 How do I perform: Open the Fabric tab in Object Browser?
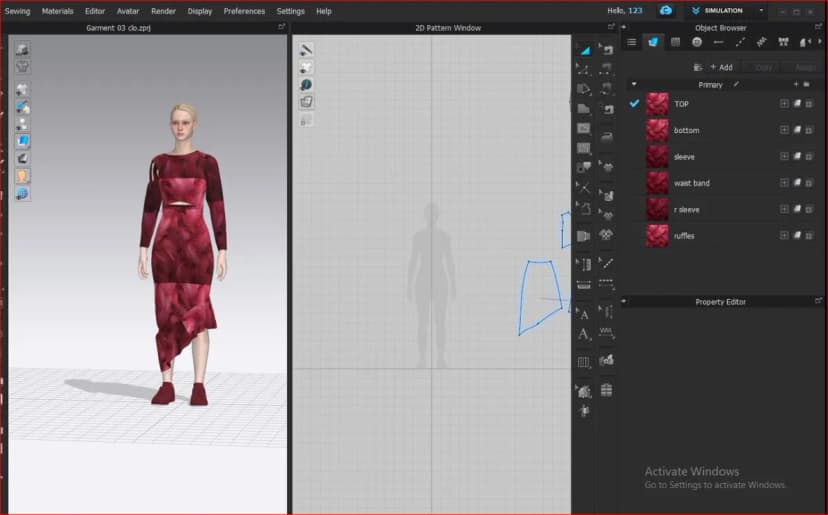coord(653,42)
